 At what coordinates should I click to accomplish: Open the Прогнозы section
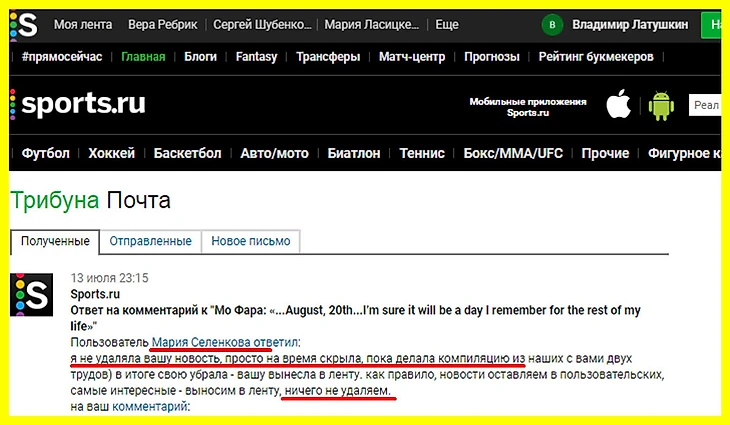492,57
